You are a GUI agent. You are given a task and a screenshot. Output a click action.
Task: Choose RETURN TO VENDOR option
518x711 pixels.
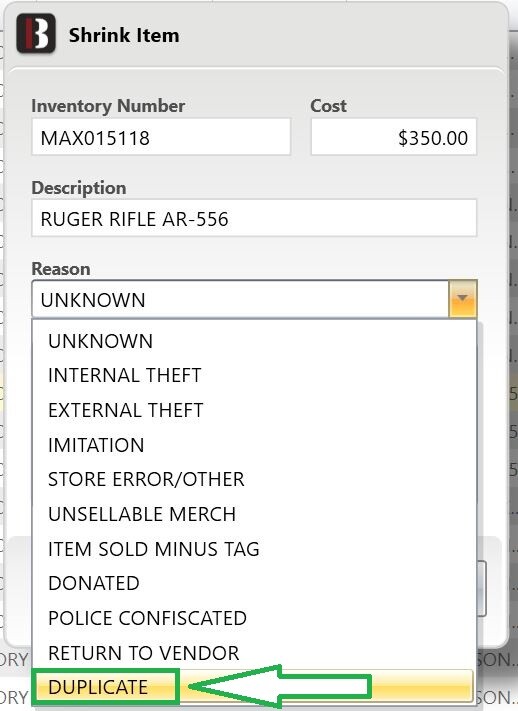pyautogui.click(x=254, y=653)
